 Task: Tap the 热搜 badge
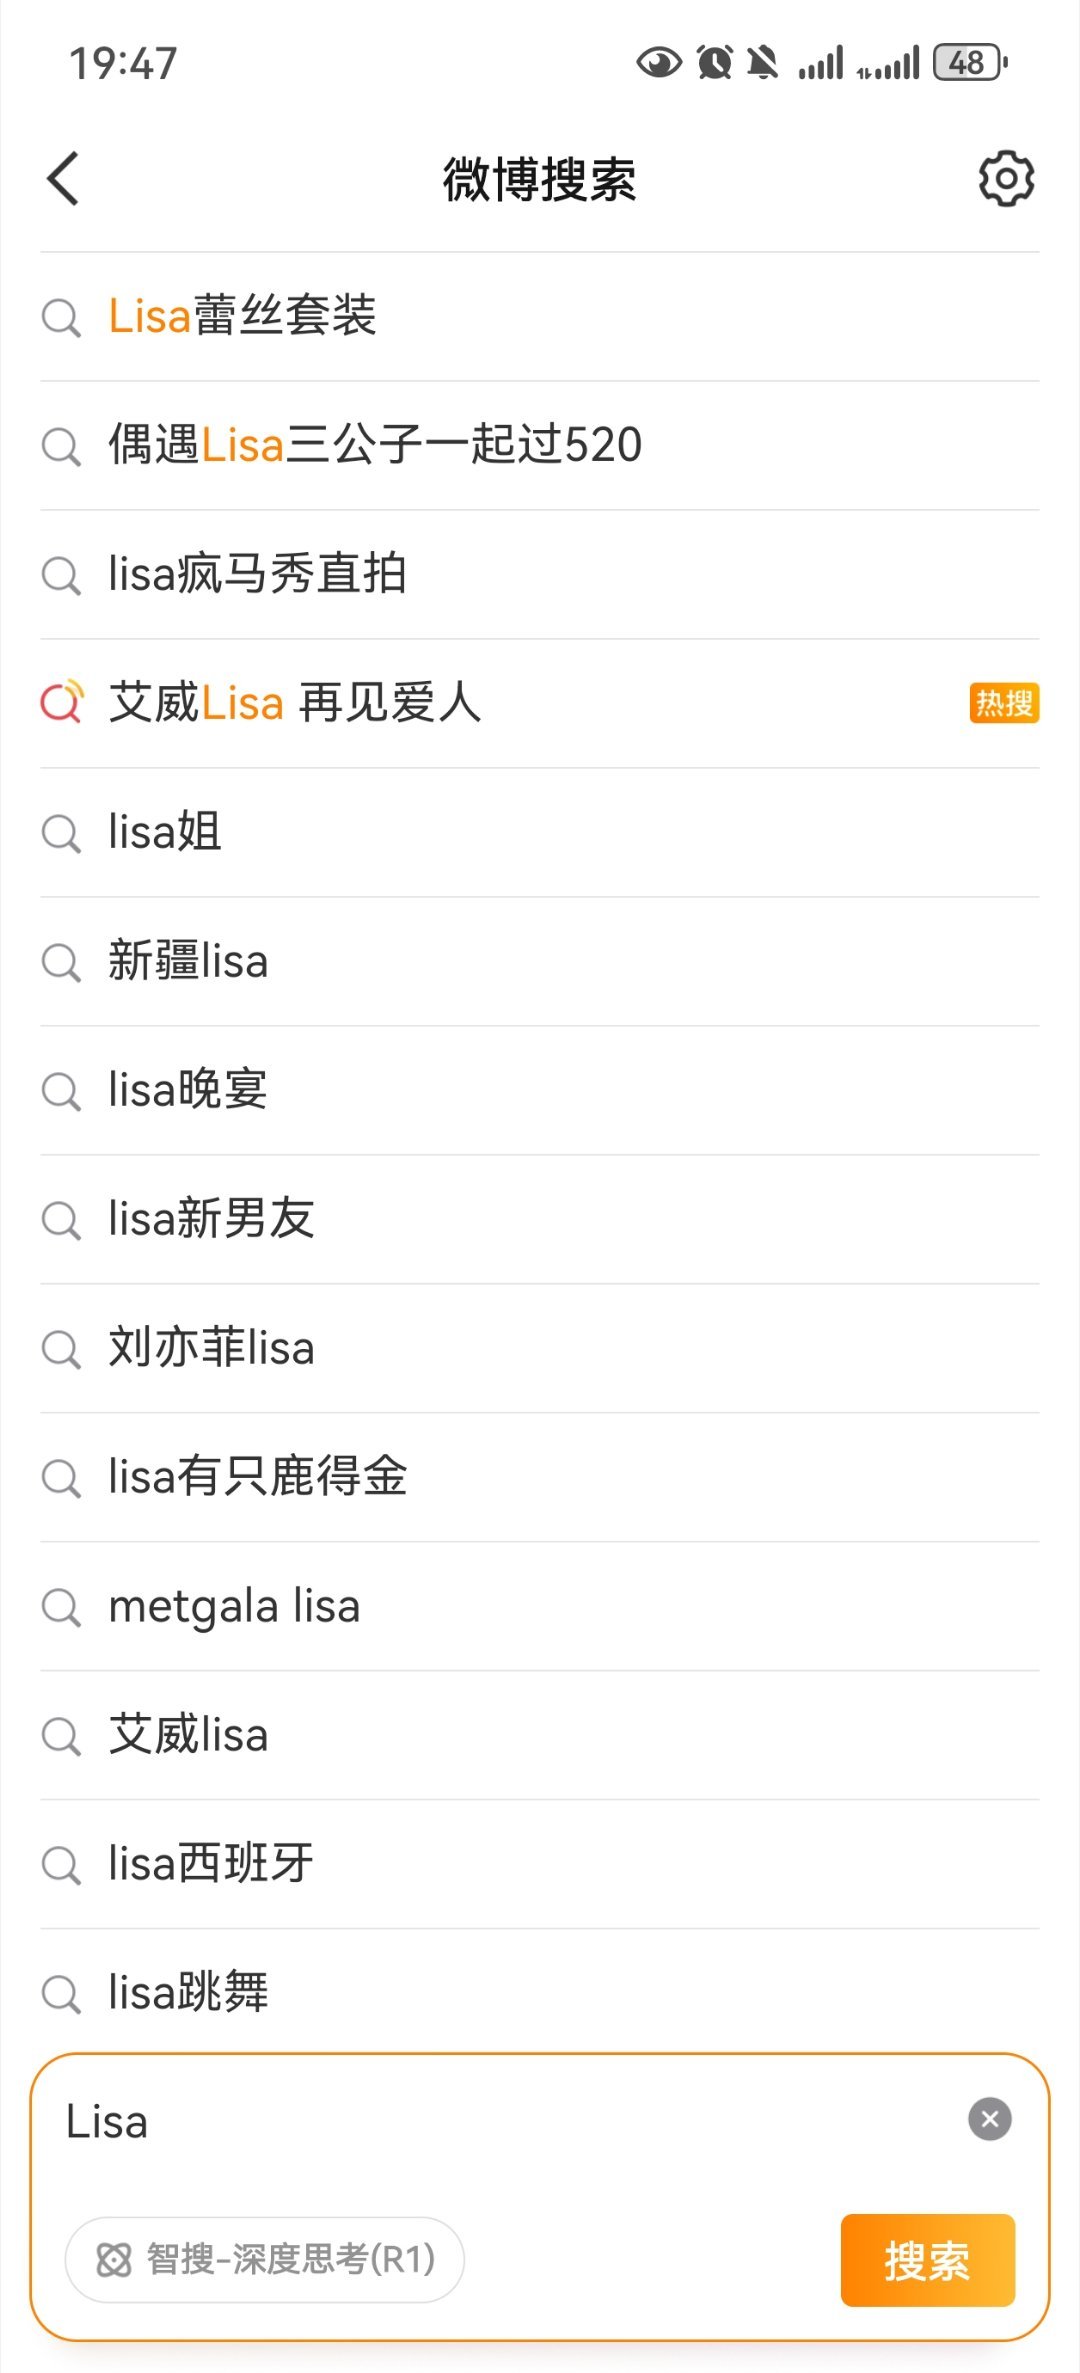click(1004, 703)
